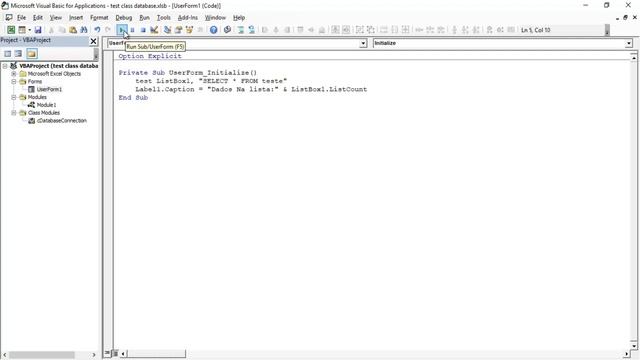640x360 pixels.
Task: Click the Reset stop icon
Action: click(143, 30)
